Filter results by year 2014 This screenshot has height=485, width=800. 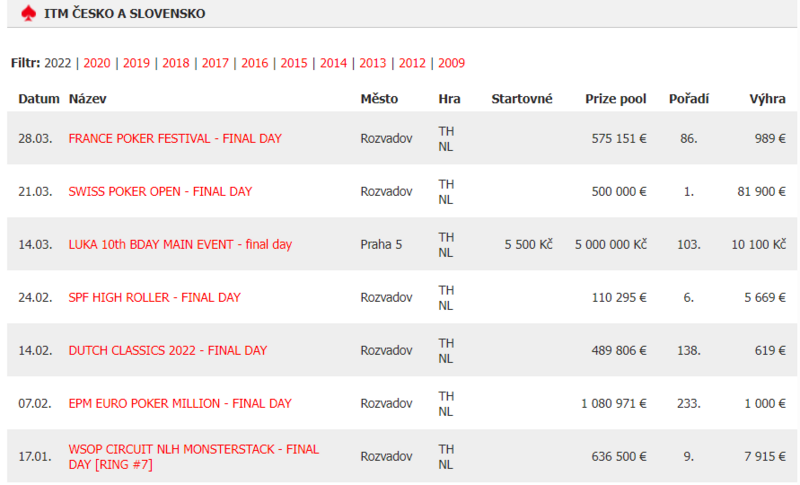[333, 63]
